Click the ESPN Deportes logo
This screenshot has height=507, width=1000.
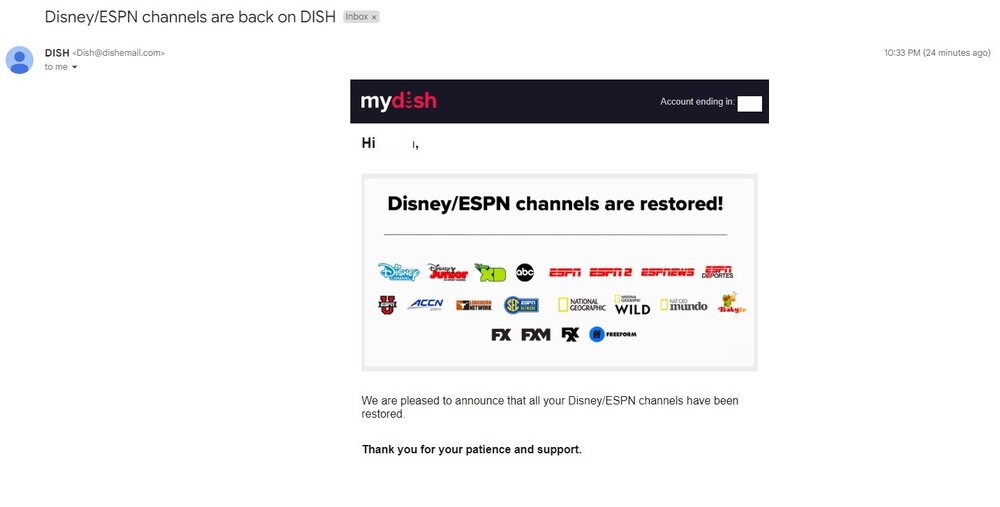point(717,272)
